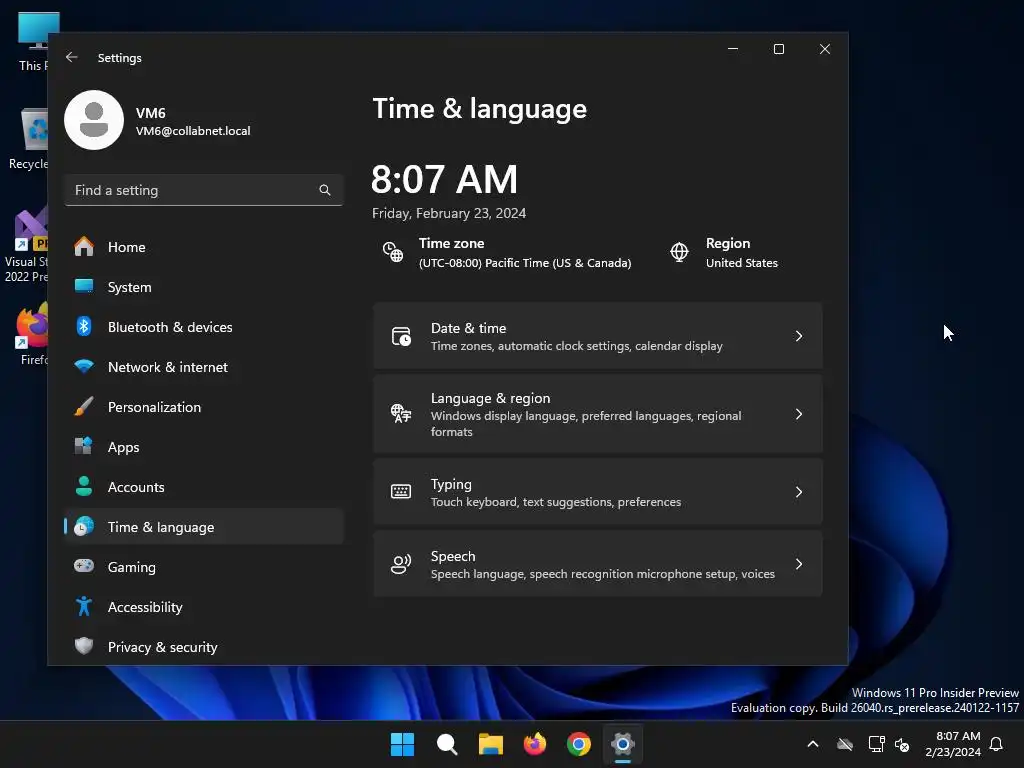Click the Privacy shield icon
This screenshot has height=768, width=1024.
tap(84, 647)
